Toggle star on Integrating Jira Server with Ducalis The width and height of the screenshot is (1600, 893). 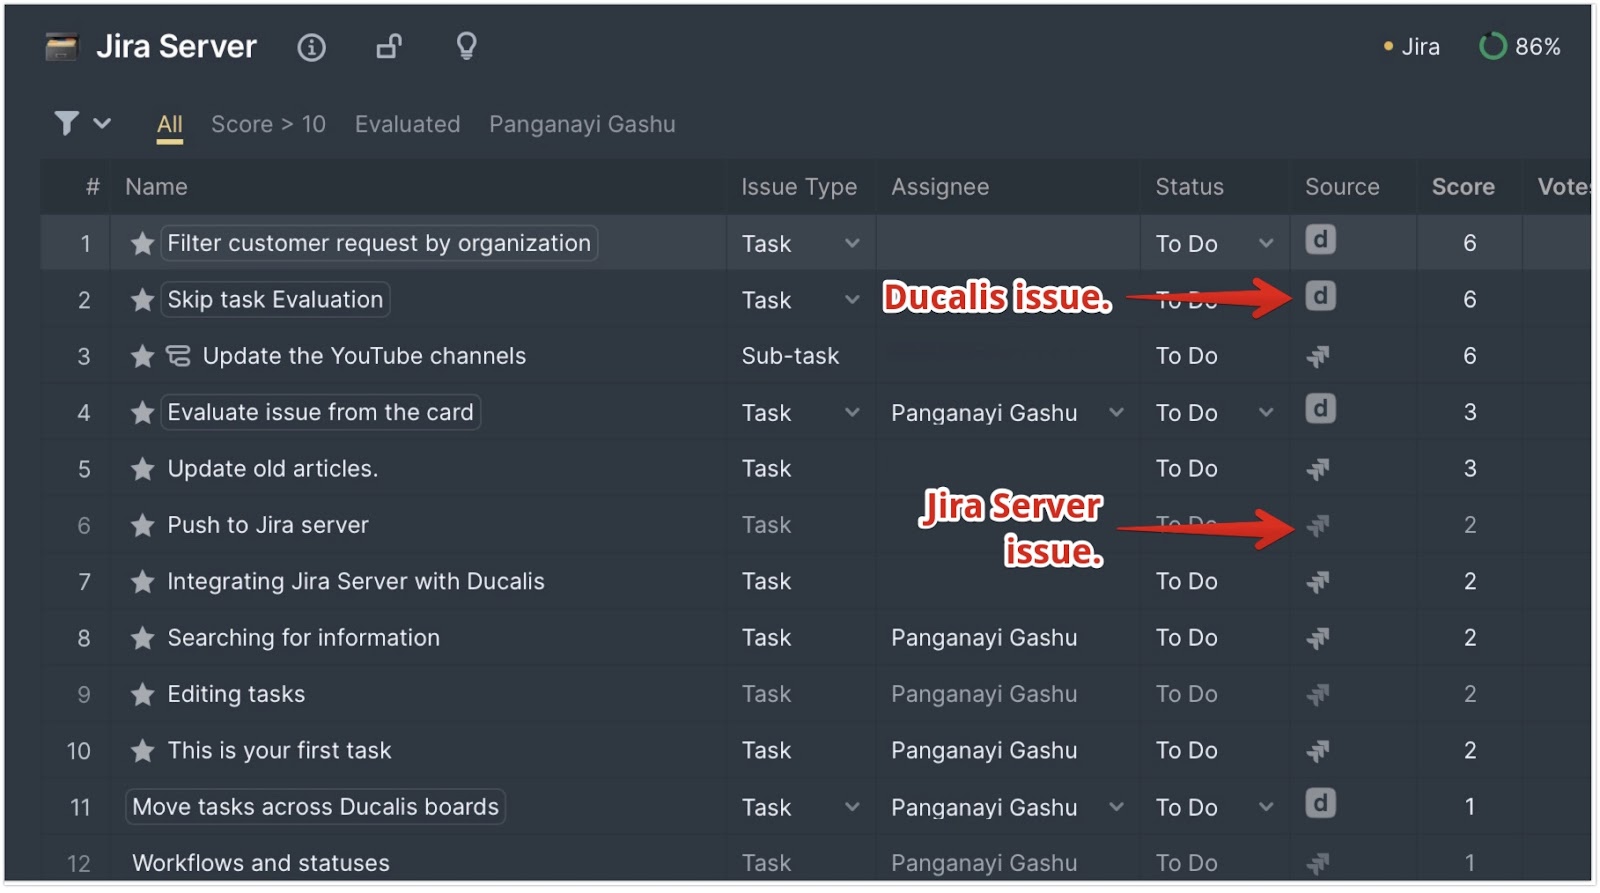point(143,581)
